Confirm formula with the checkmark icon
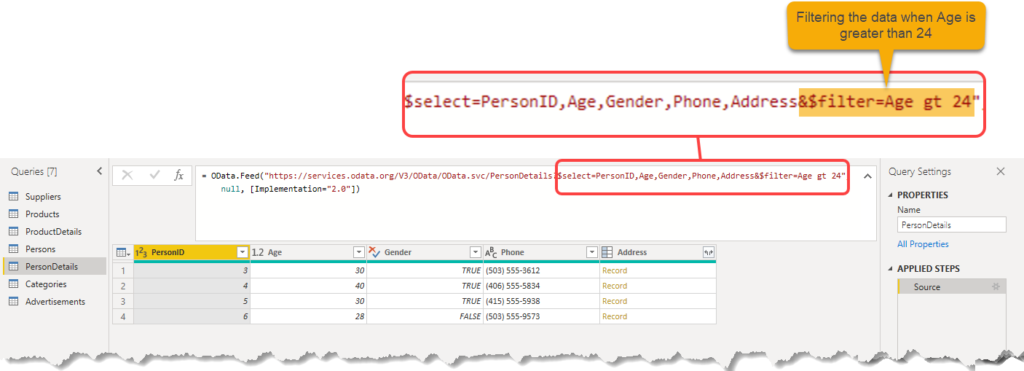The height and width of the screenshot is (371, 1024). point(155,175)
